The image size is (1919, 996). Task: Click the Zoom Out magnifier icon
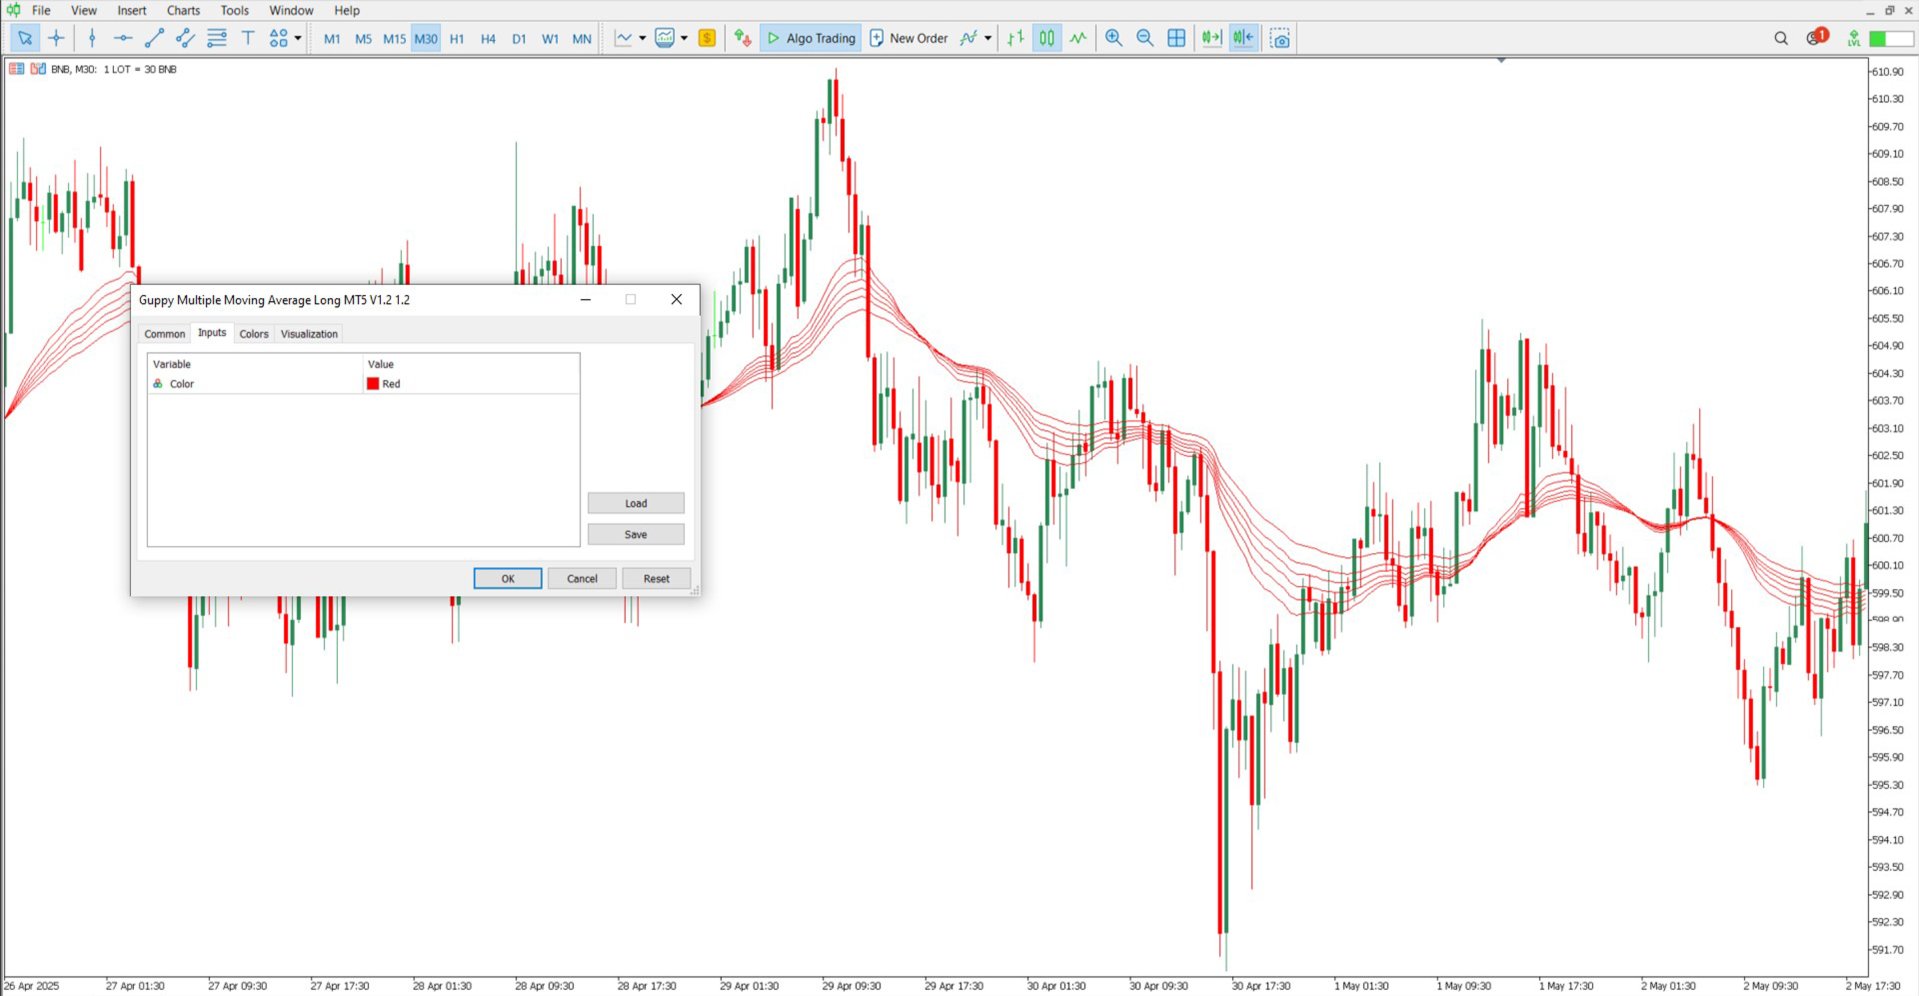[1145, 38]
